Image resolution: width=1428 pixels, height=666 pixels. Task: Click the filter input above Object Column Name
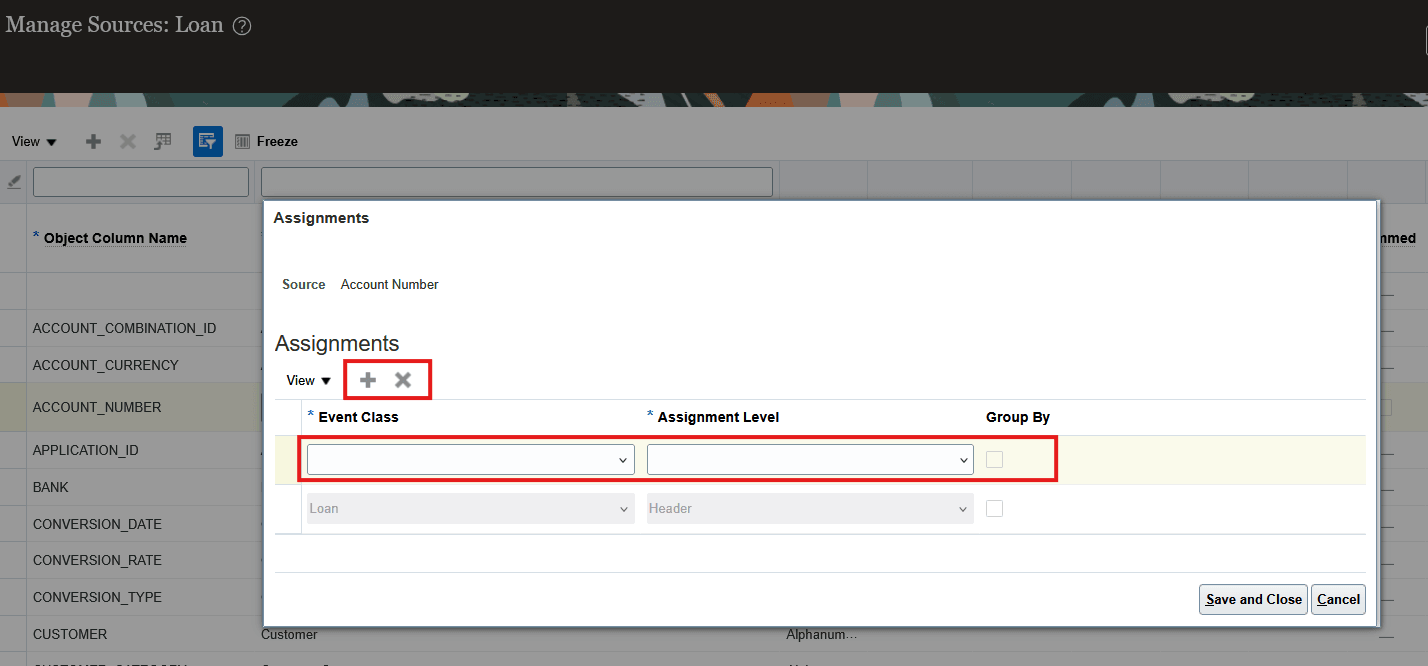[x=140, y=181]
